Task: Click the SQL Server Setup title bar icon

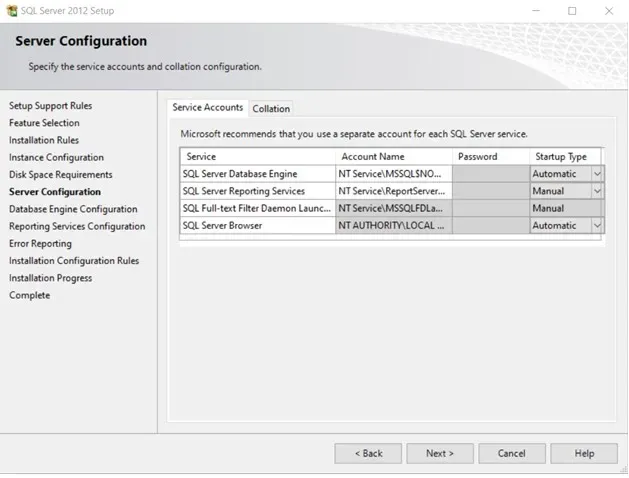Action: pyautogui.click(x=12, y=10)
